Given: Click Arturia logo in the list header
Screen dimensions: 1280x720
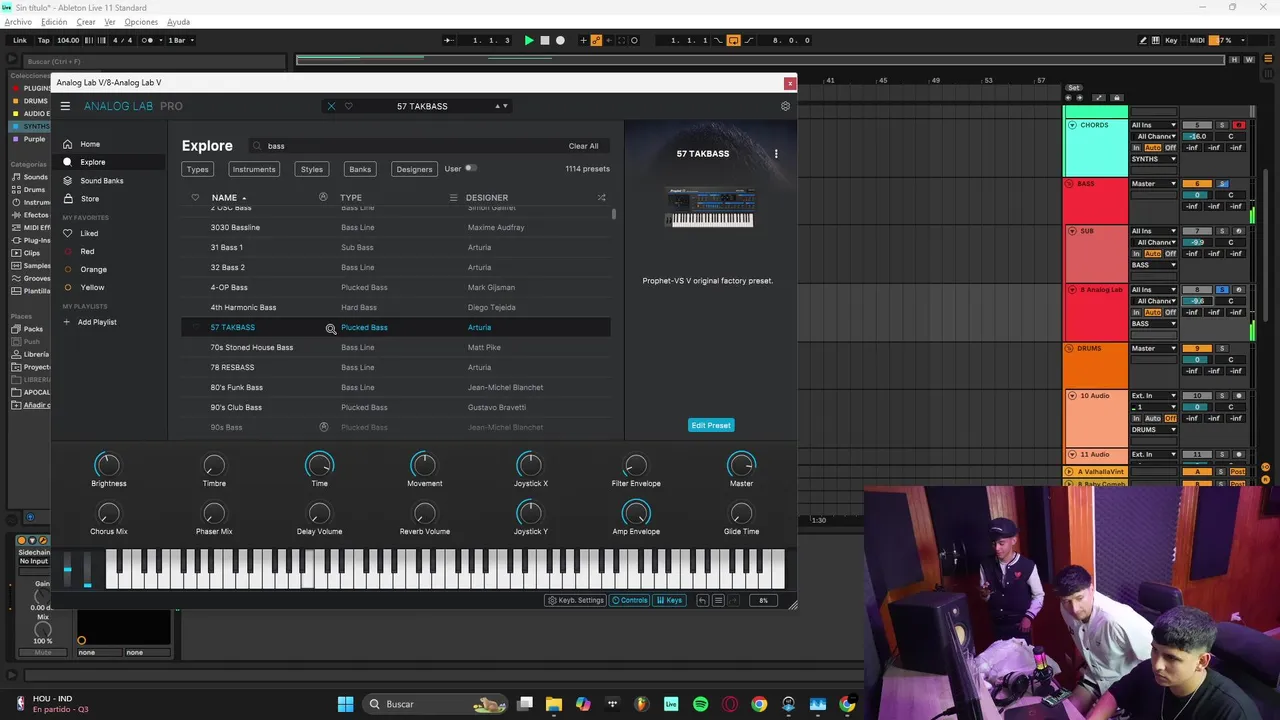Looking at the screenshot, I should coord(323,197).
